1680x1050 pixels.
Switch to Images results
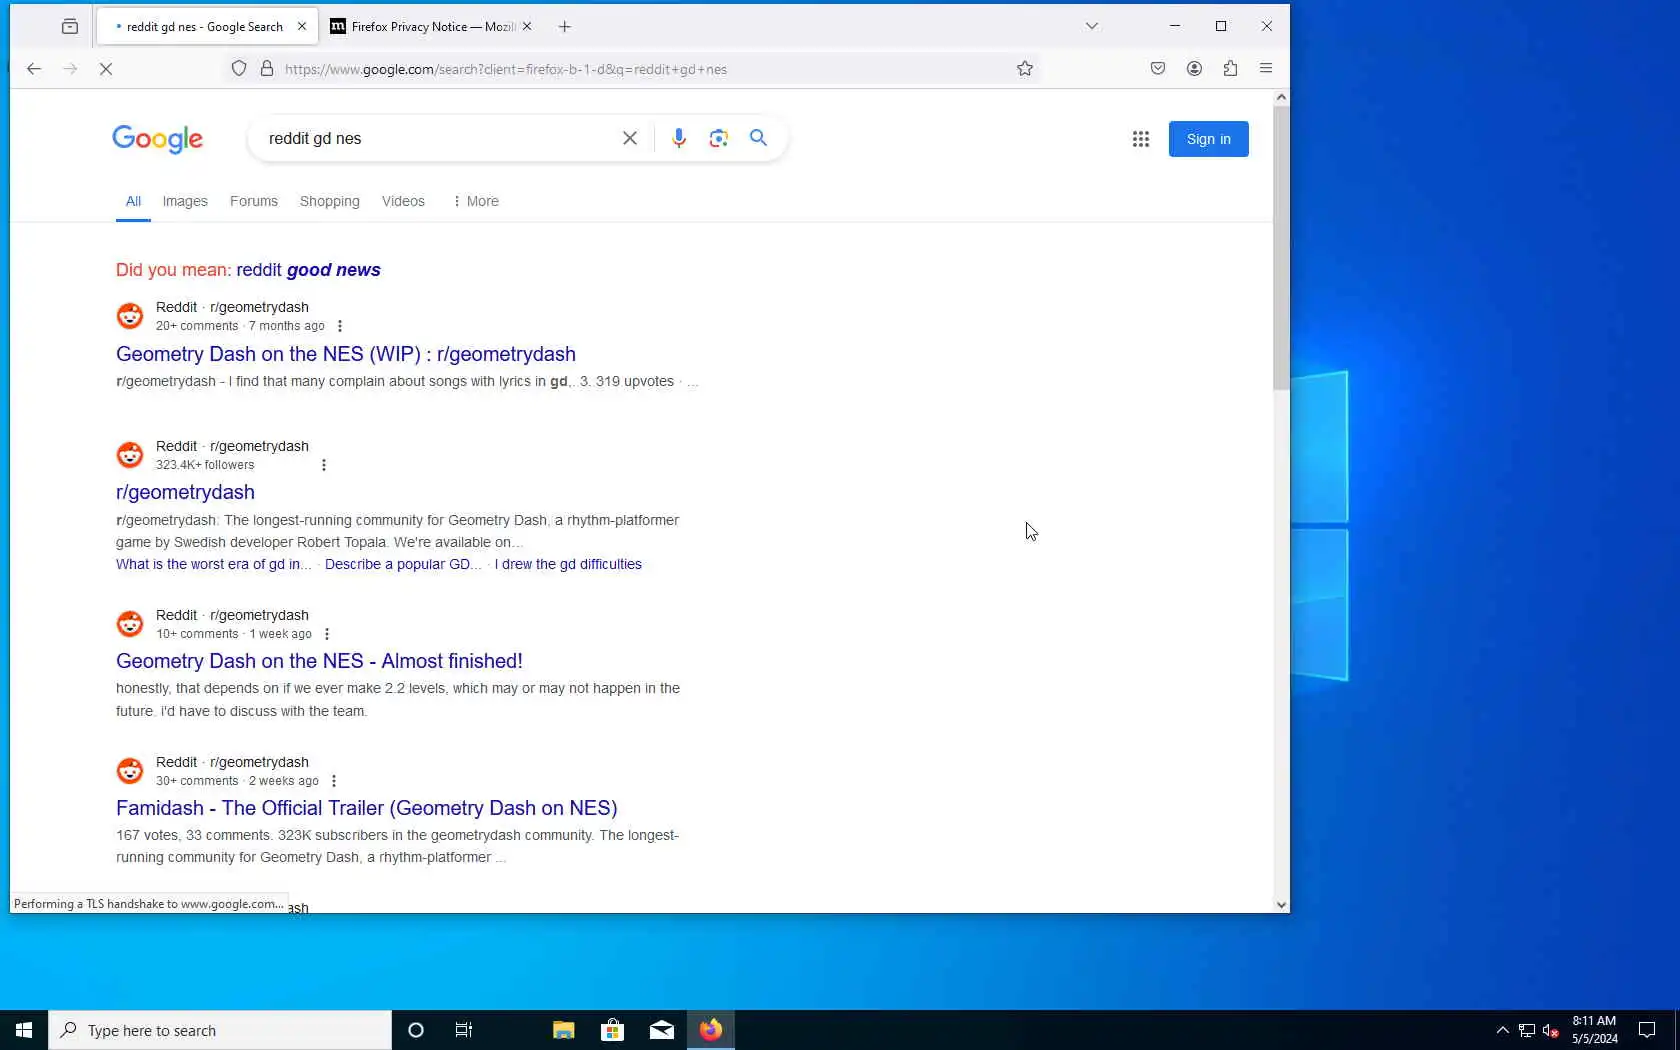tap(185, 201)
